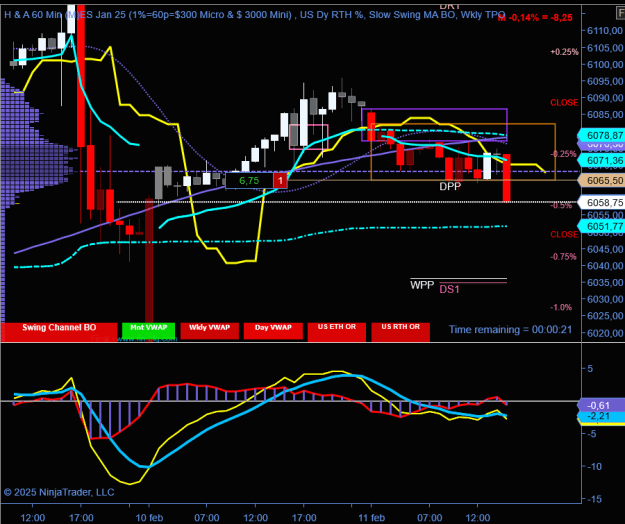Select the Time remaining countdown text
625x524 pixels.
pos(510,330)
